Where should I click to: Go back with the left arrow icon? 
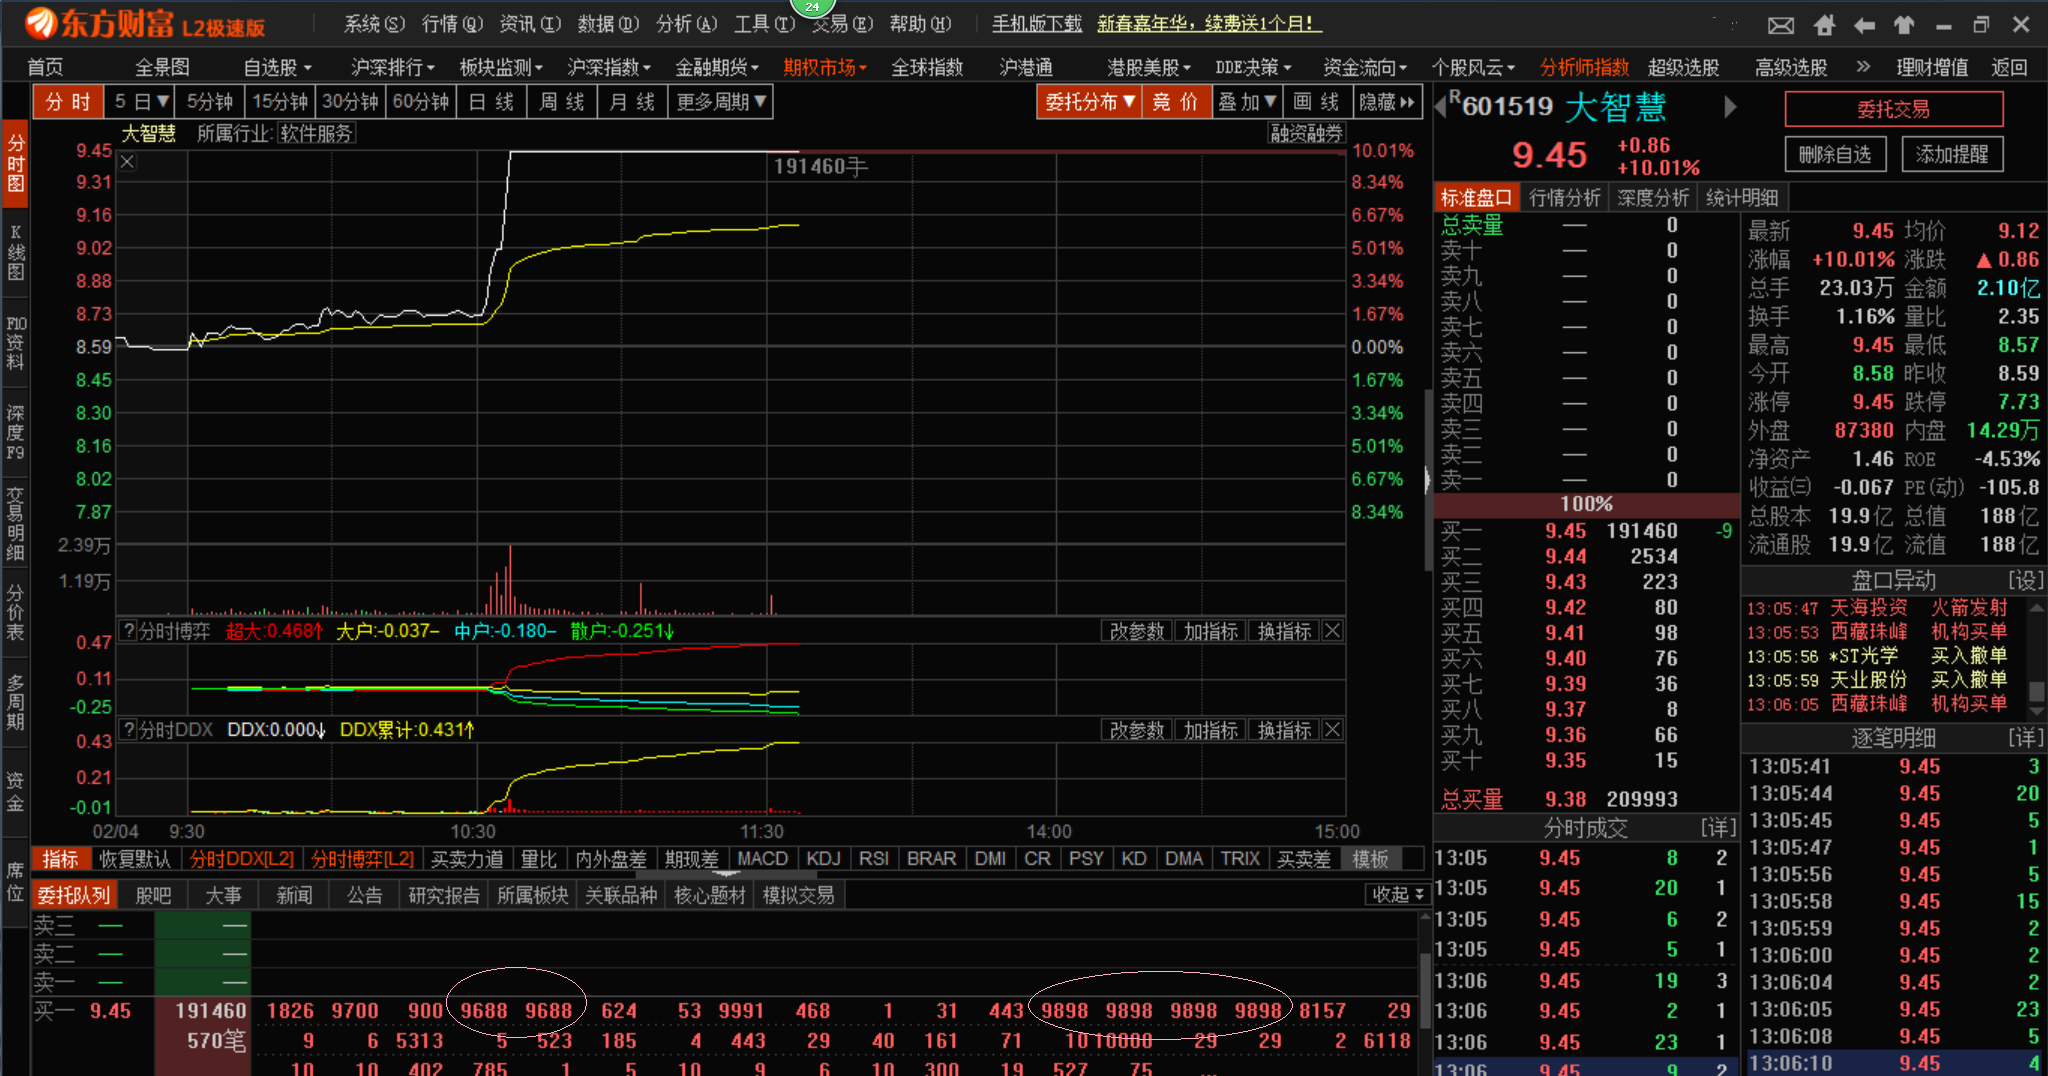(1864, 25)
